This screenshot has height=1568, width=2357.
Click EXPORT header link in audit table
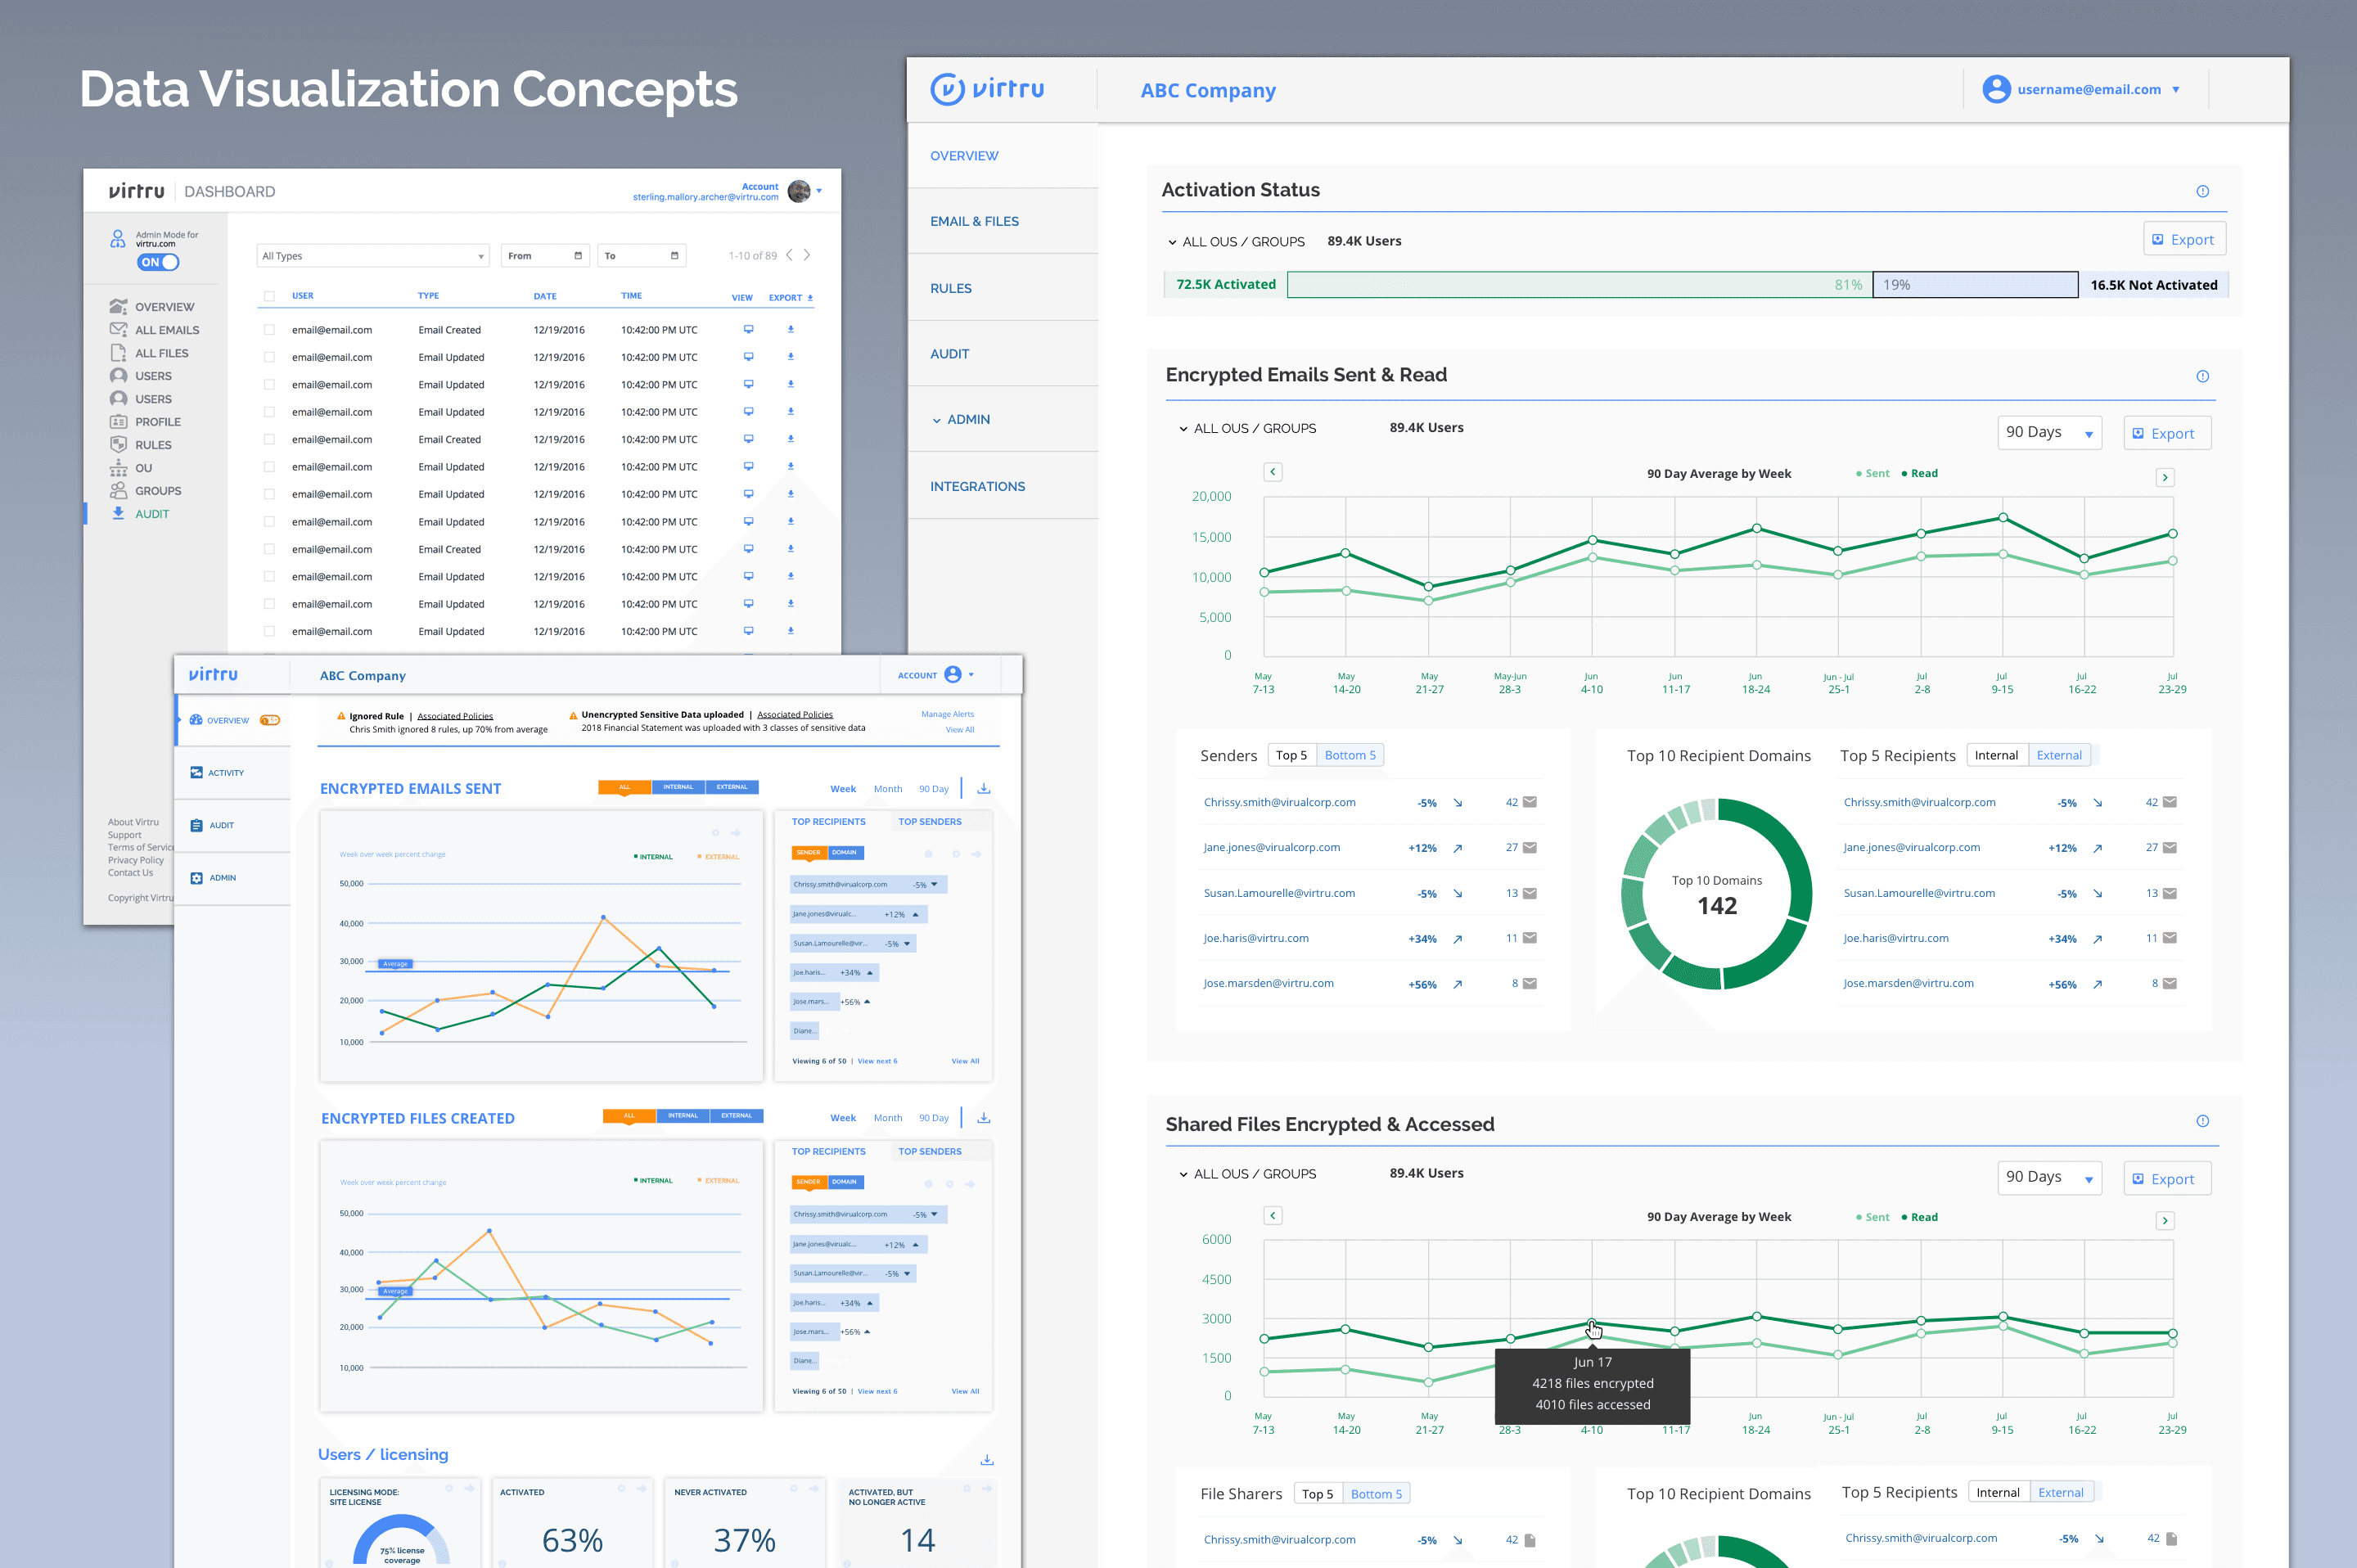(790, 297)
